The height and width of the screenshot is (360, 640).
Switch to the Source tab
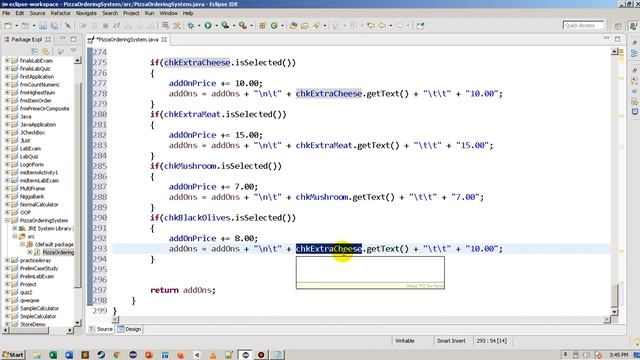tap(101, 329)
